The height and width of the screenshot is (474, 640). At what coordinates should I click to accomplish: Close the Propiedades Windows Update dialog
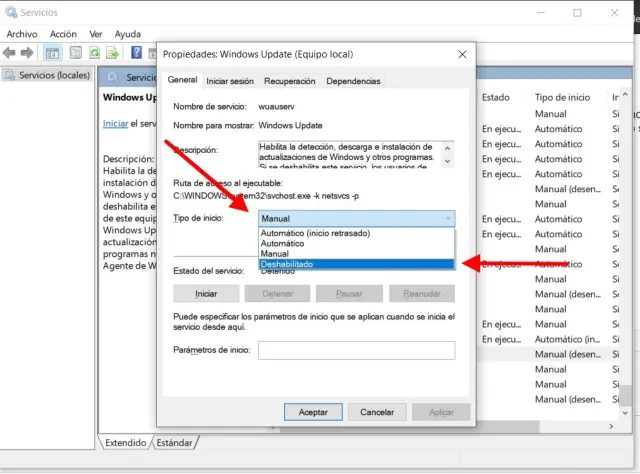(462, 54)
